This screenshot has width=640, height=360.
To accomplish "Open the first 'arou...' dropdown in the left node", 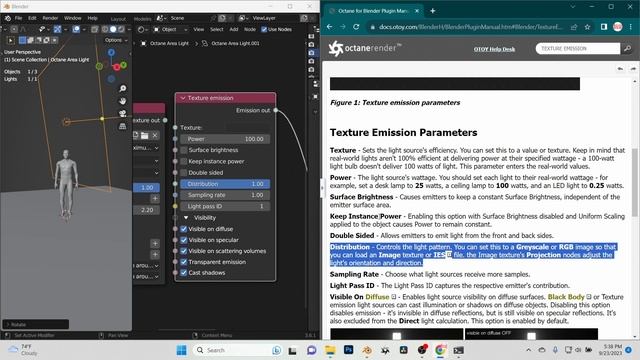I will pos(146,265).
